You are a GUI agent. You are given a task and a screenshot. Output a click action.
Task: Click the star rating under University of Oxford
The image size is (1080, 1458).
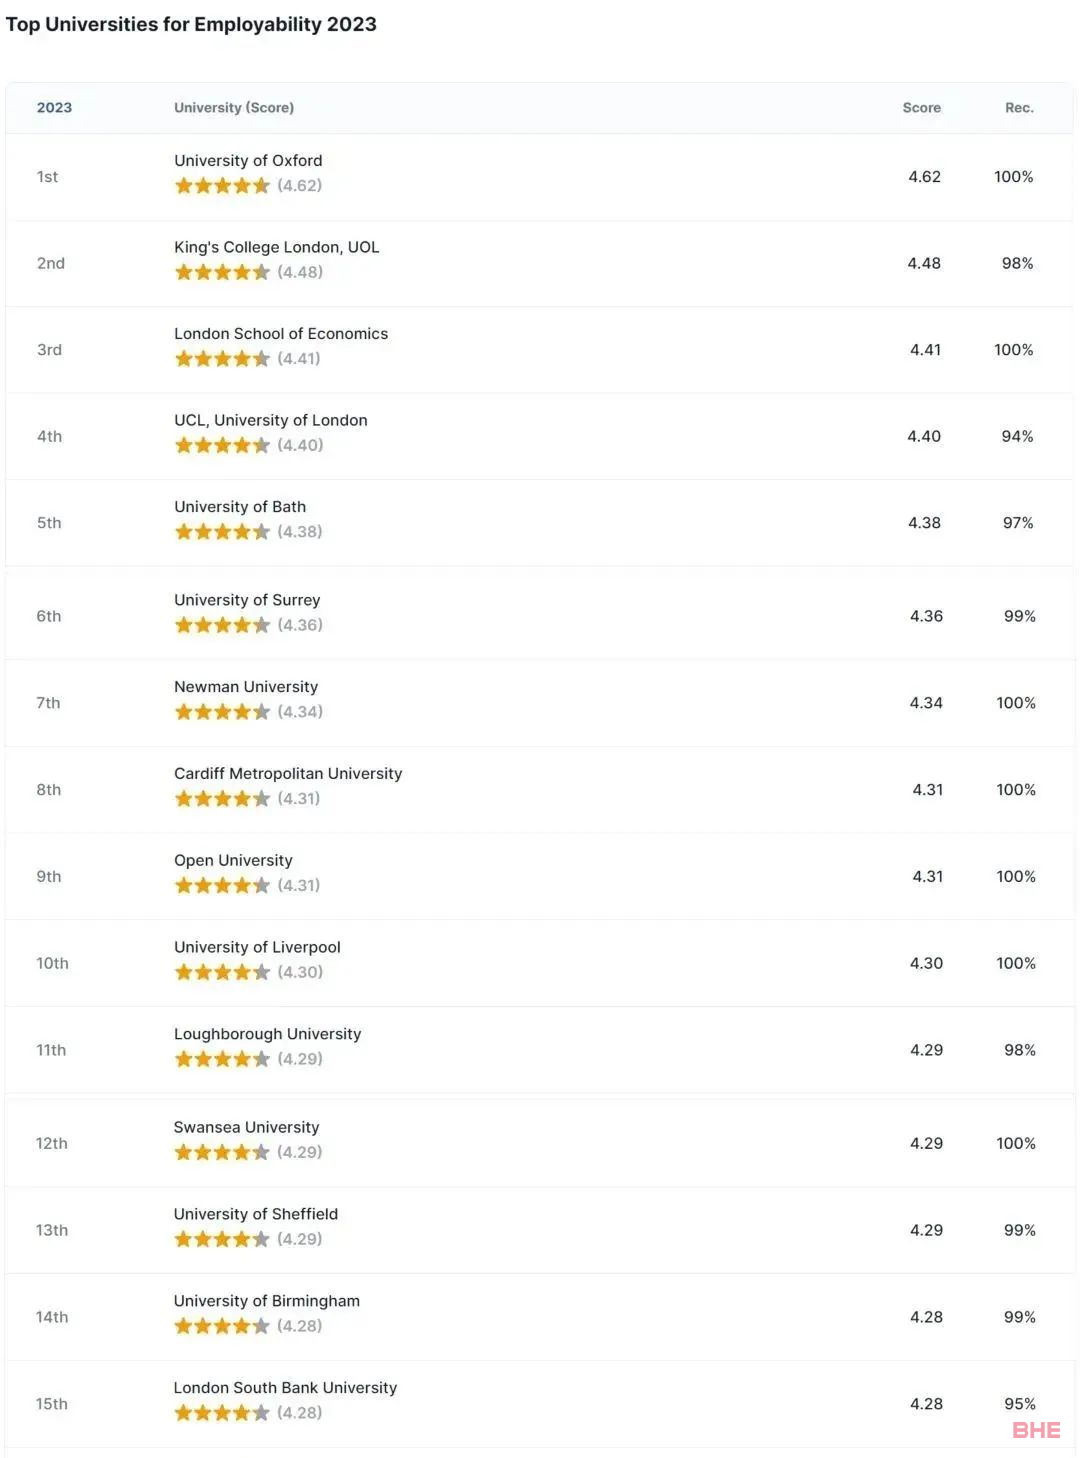[x=222, y=185]
